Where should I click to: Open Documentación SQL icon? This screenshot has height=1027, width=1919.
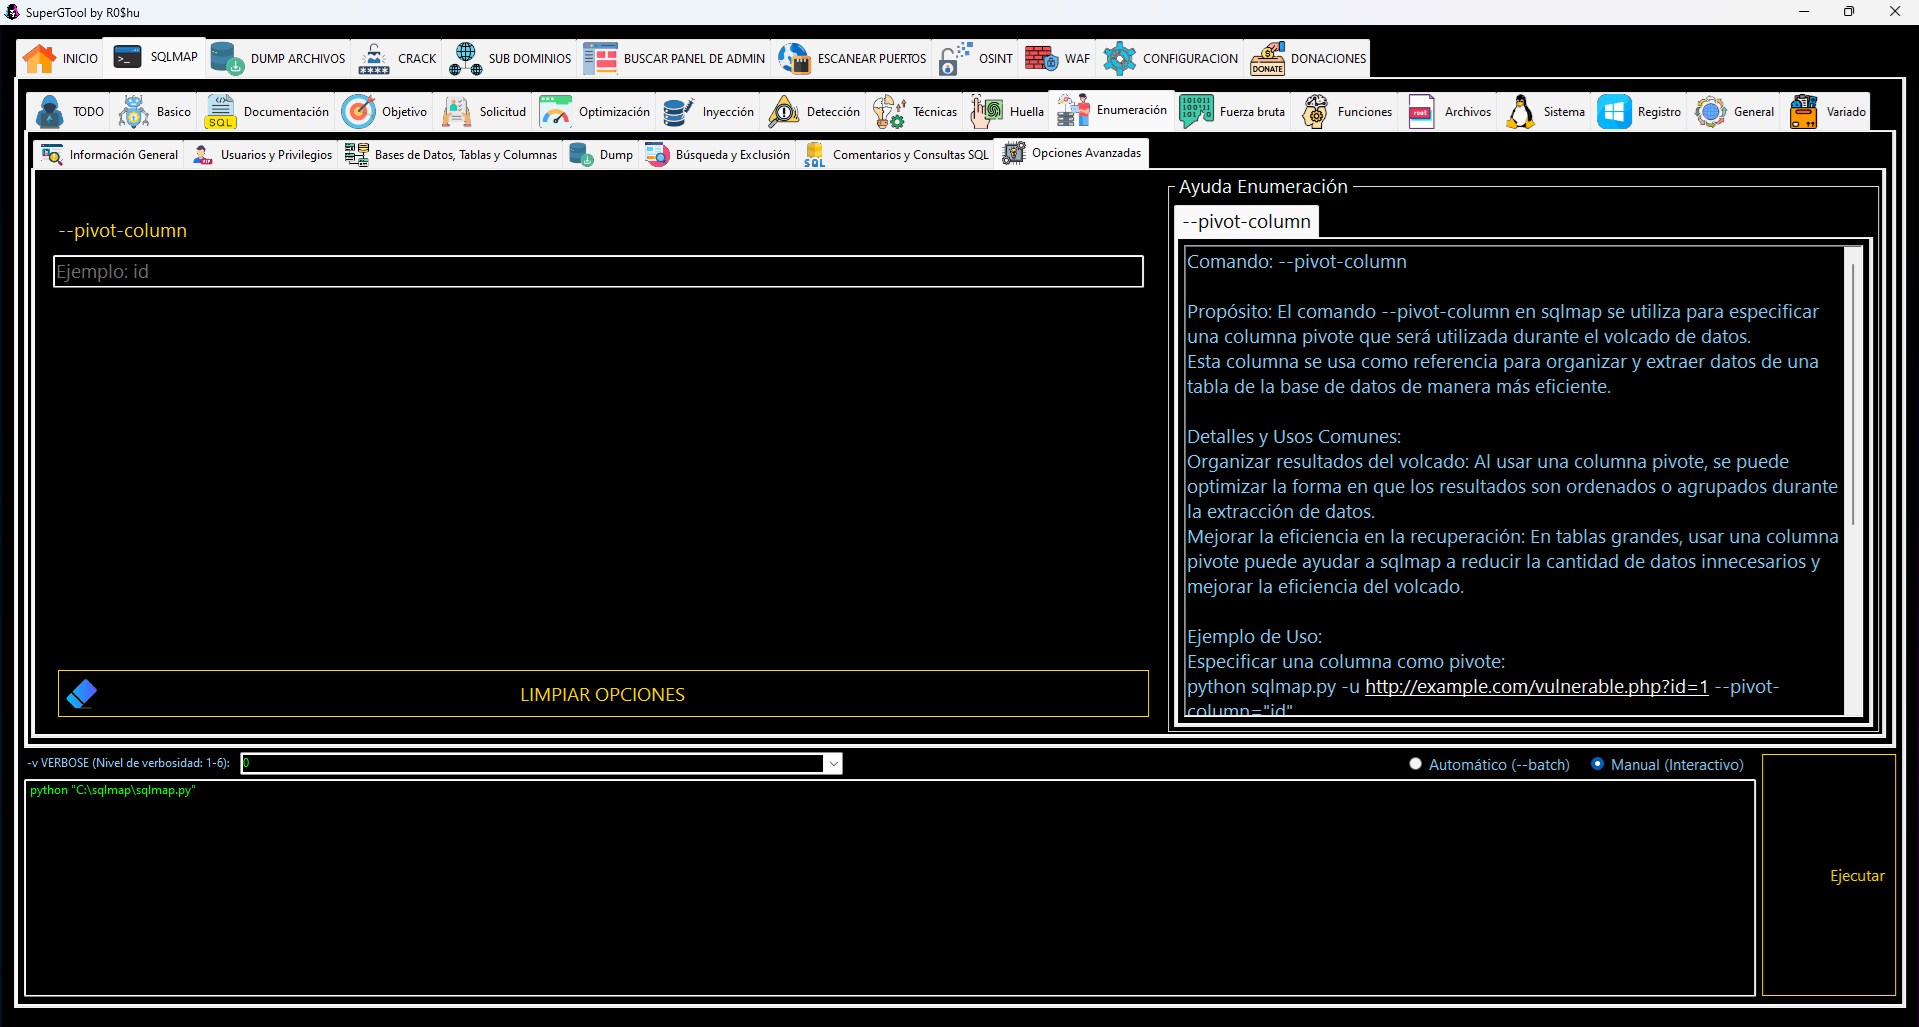pyautogui.click(x=220, y=112)
